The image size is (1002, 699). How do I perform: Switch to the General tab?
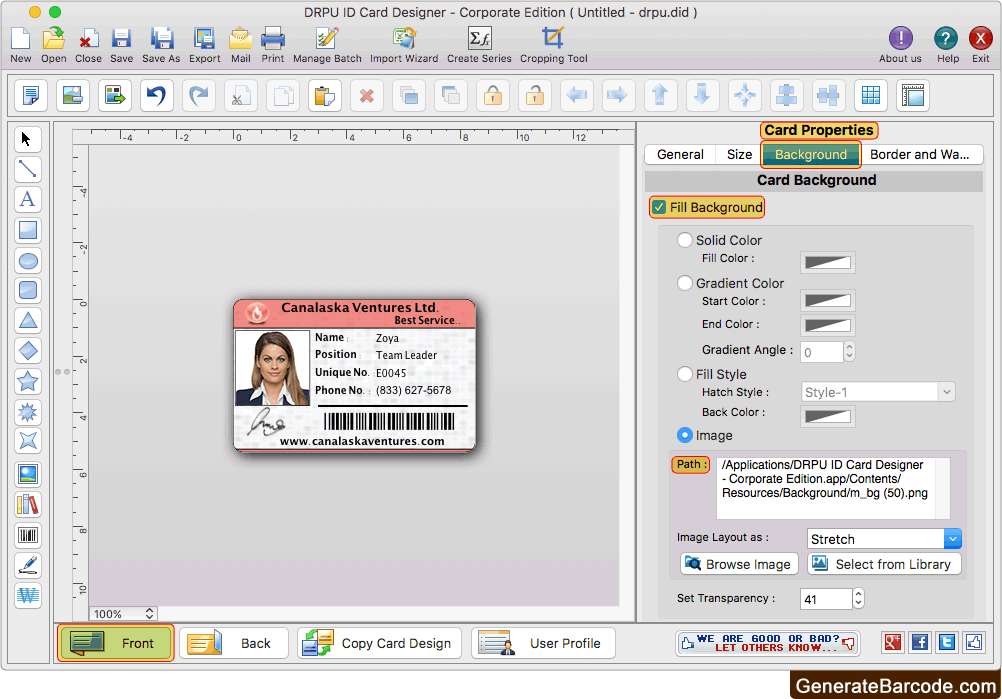tap(680, 155)
